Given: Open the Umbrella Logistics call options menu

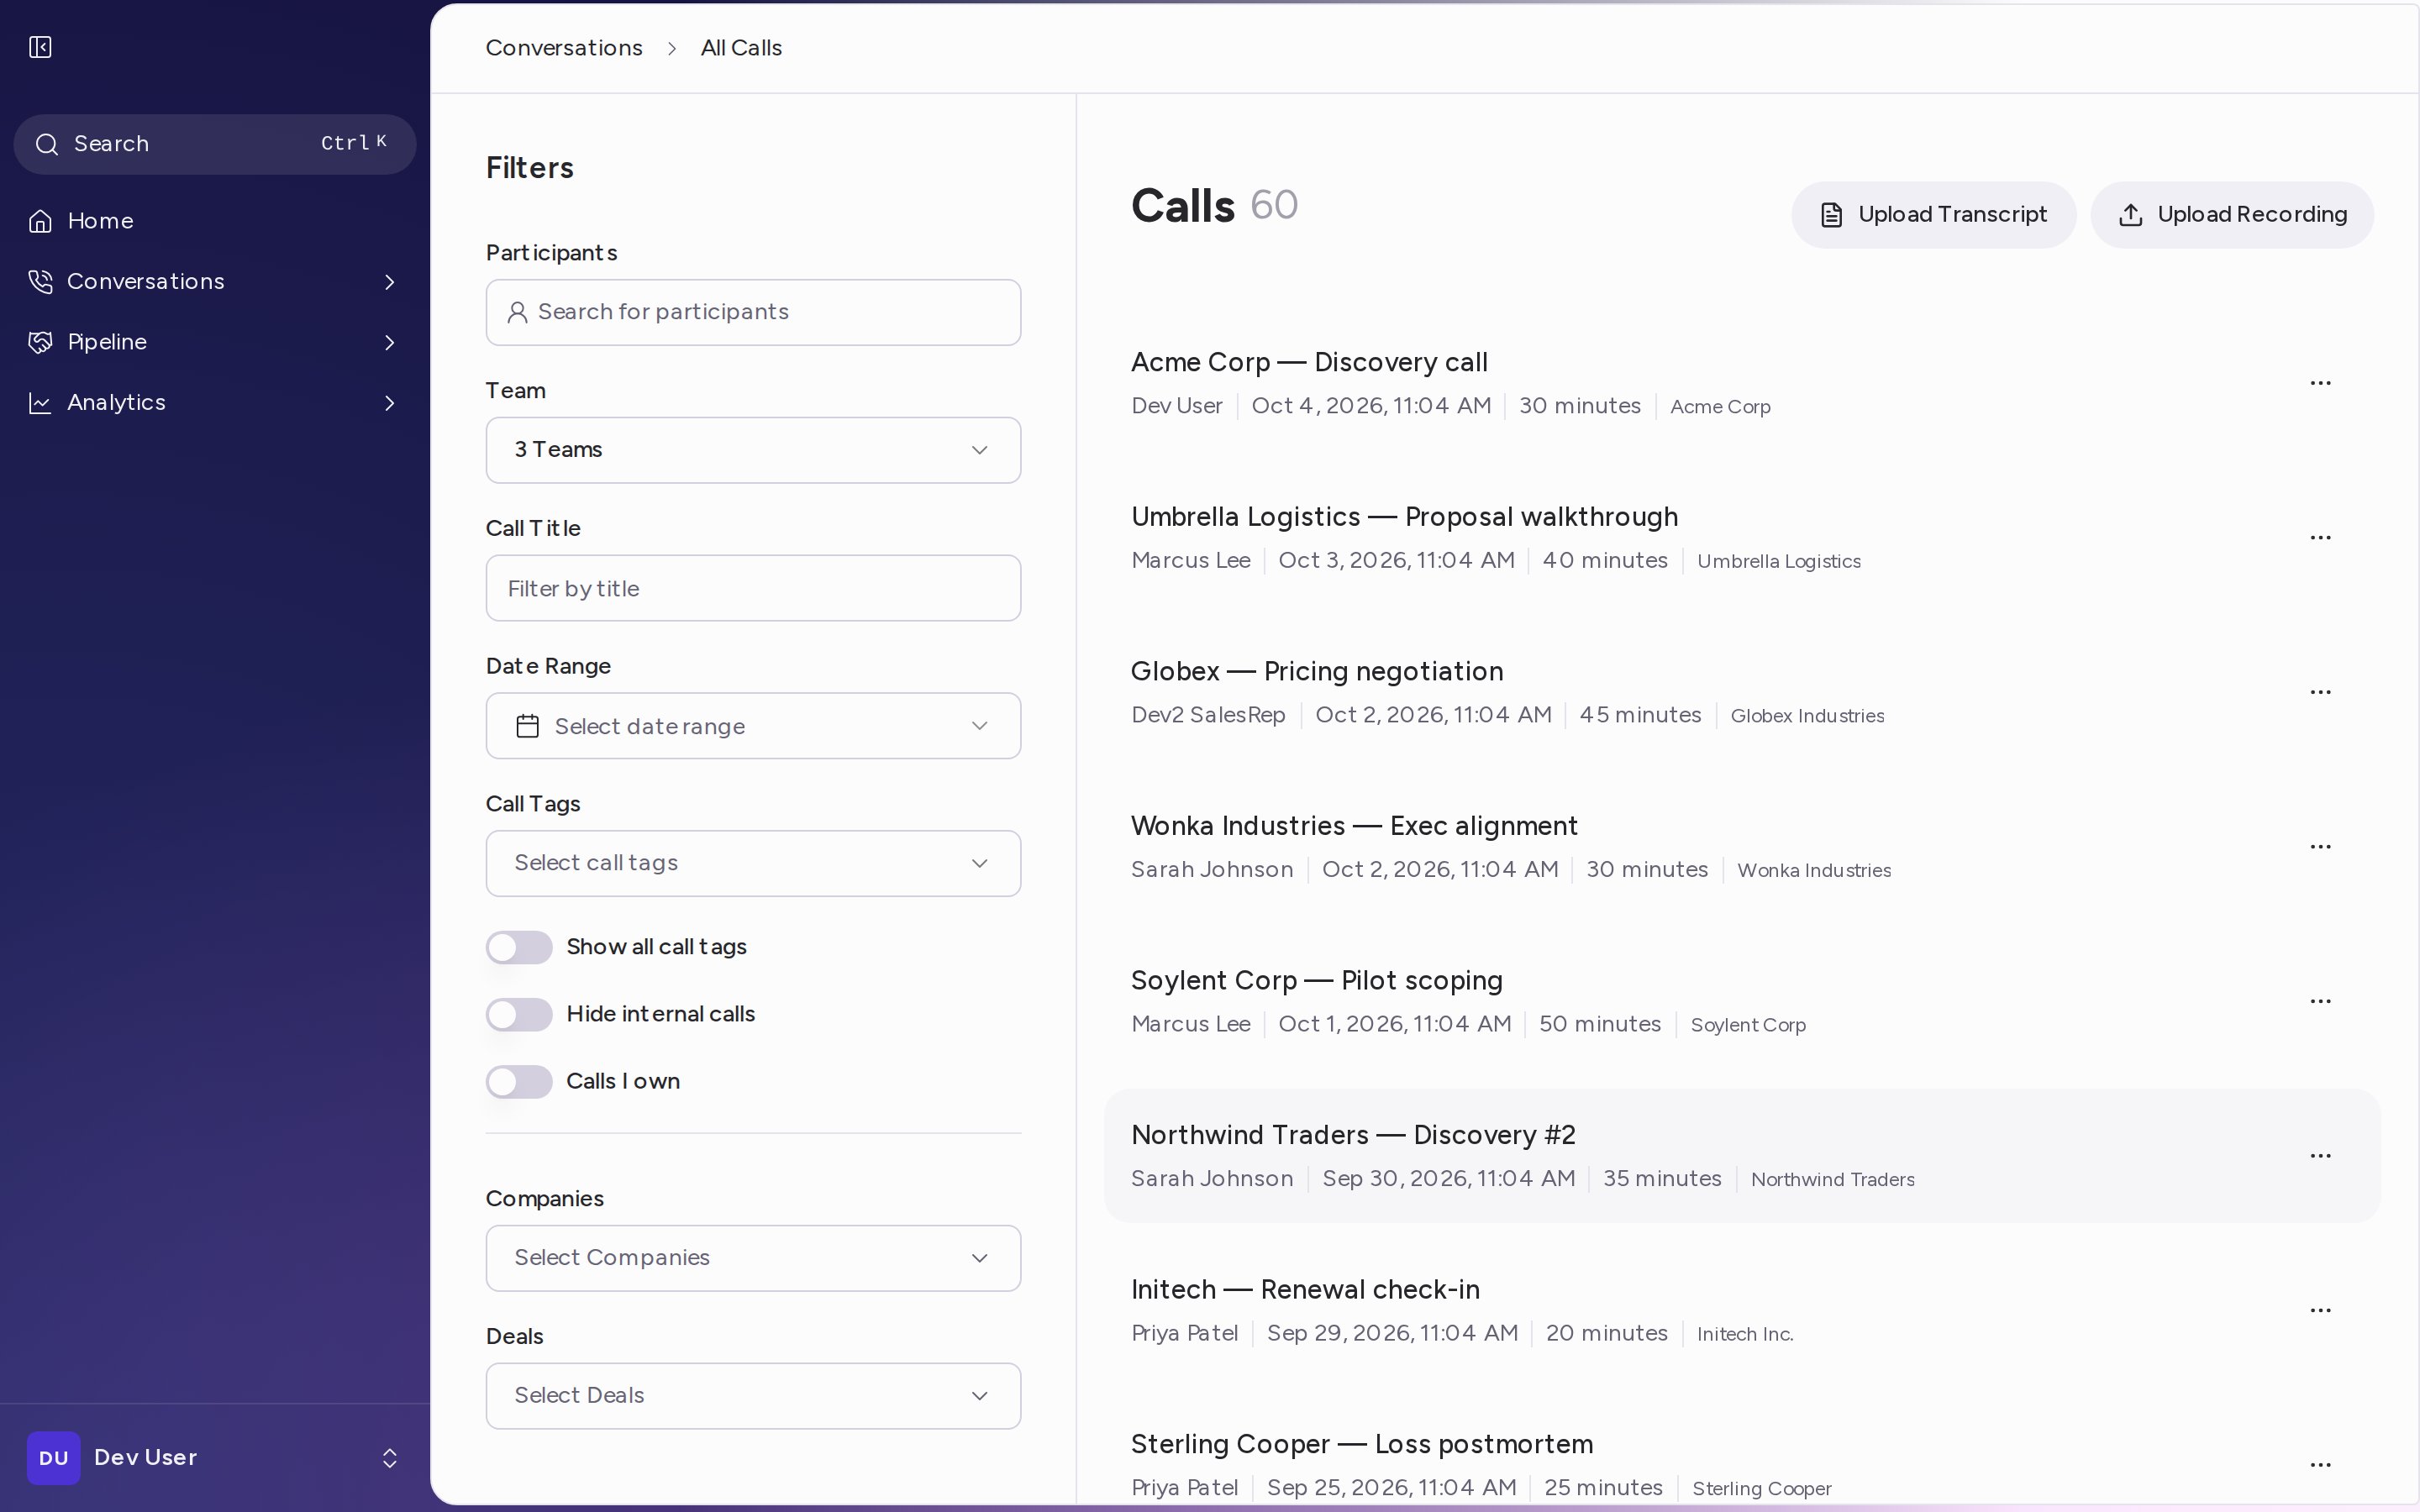Looking at the screenshot, I should tap(2320, 538).
